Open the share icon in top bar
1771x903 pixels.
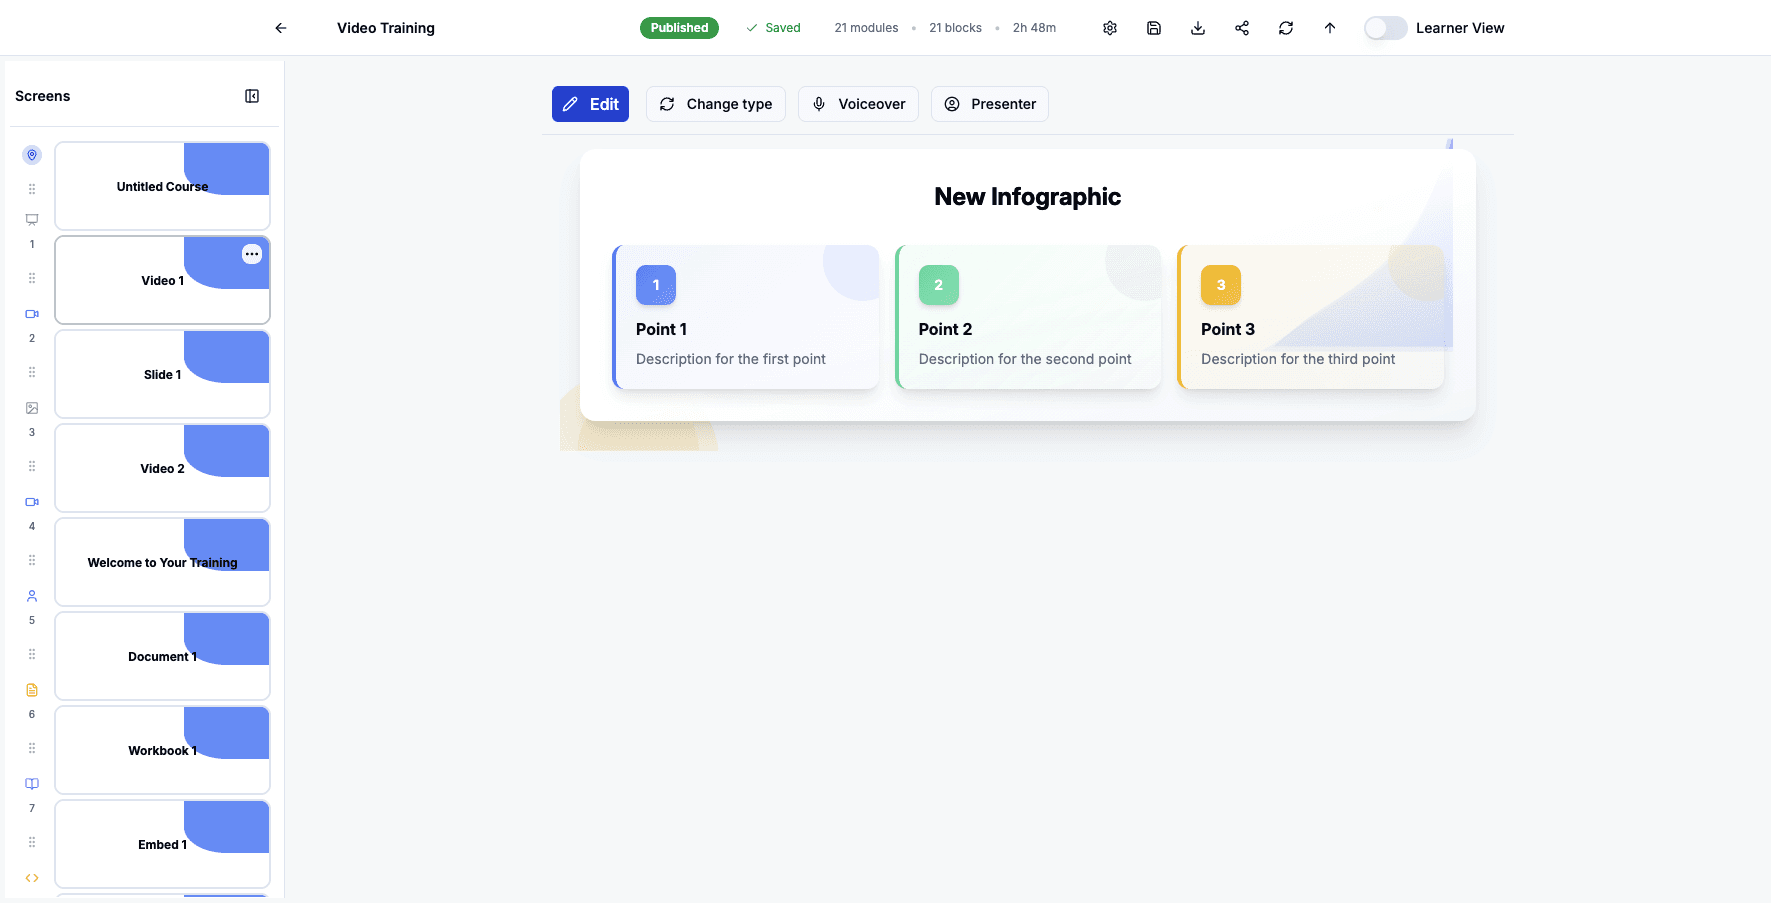click(1242, 28)
